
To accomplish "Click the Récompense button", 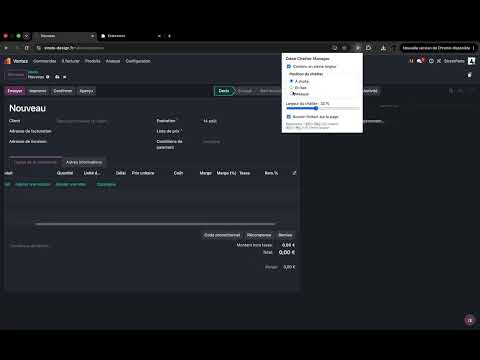I will [x=259, y=235].
